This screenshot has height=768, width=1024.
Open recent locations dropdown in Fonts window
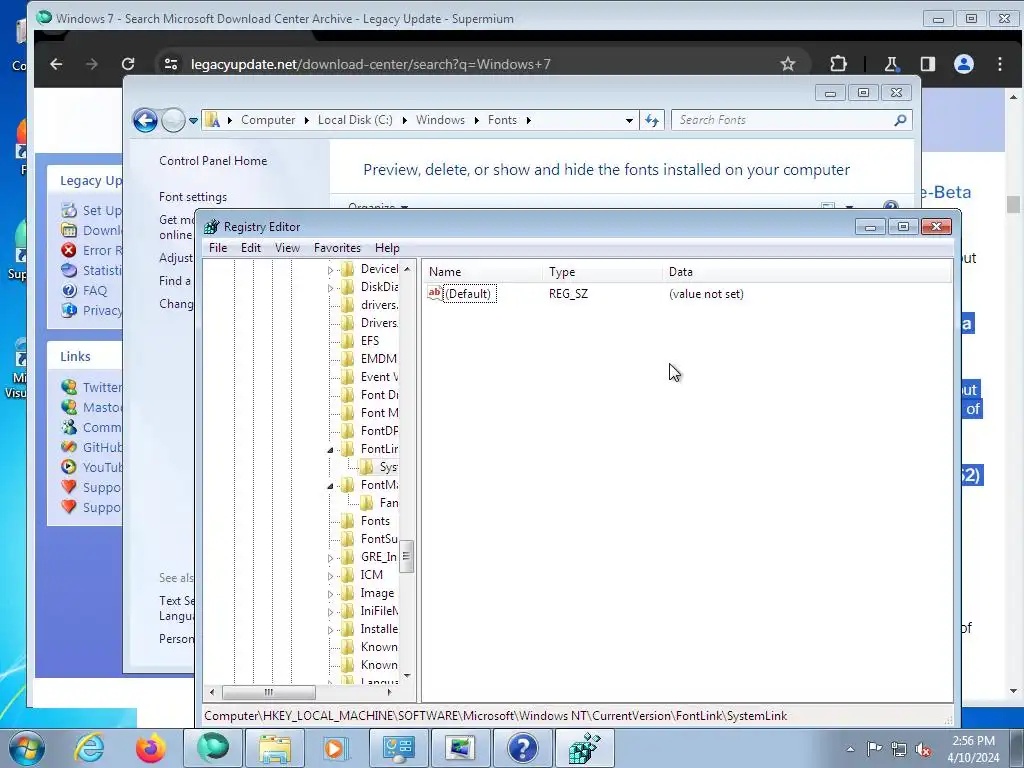(193, 121)
